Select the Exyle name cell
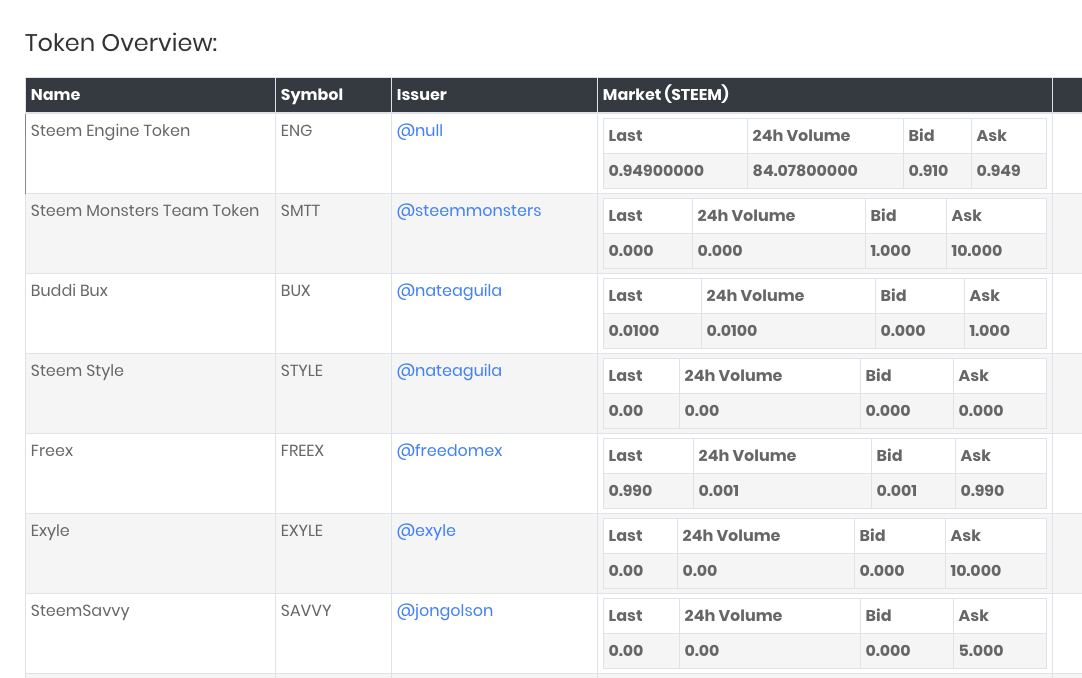The width and height of the screenshot is (1082, 678). point(150,554)
